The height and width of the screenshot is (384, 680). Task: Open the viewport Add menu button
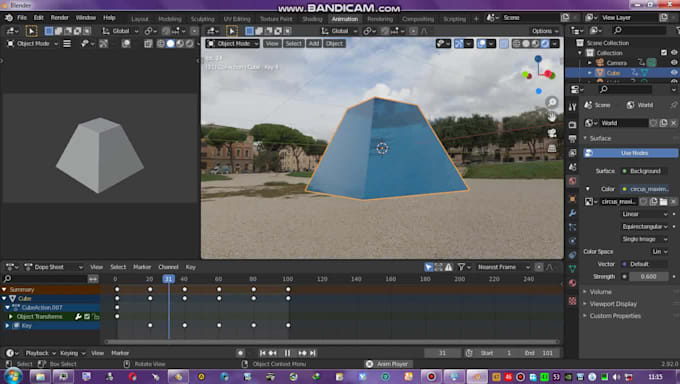click(x=314, y=43)
